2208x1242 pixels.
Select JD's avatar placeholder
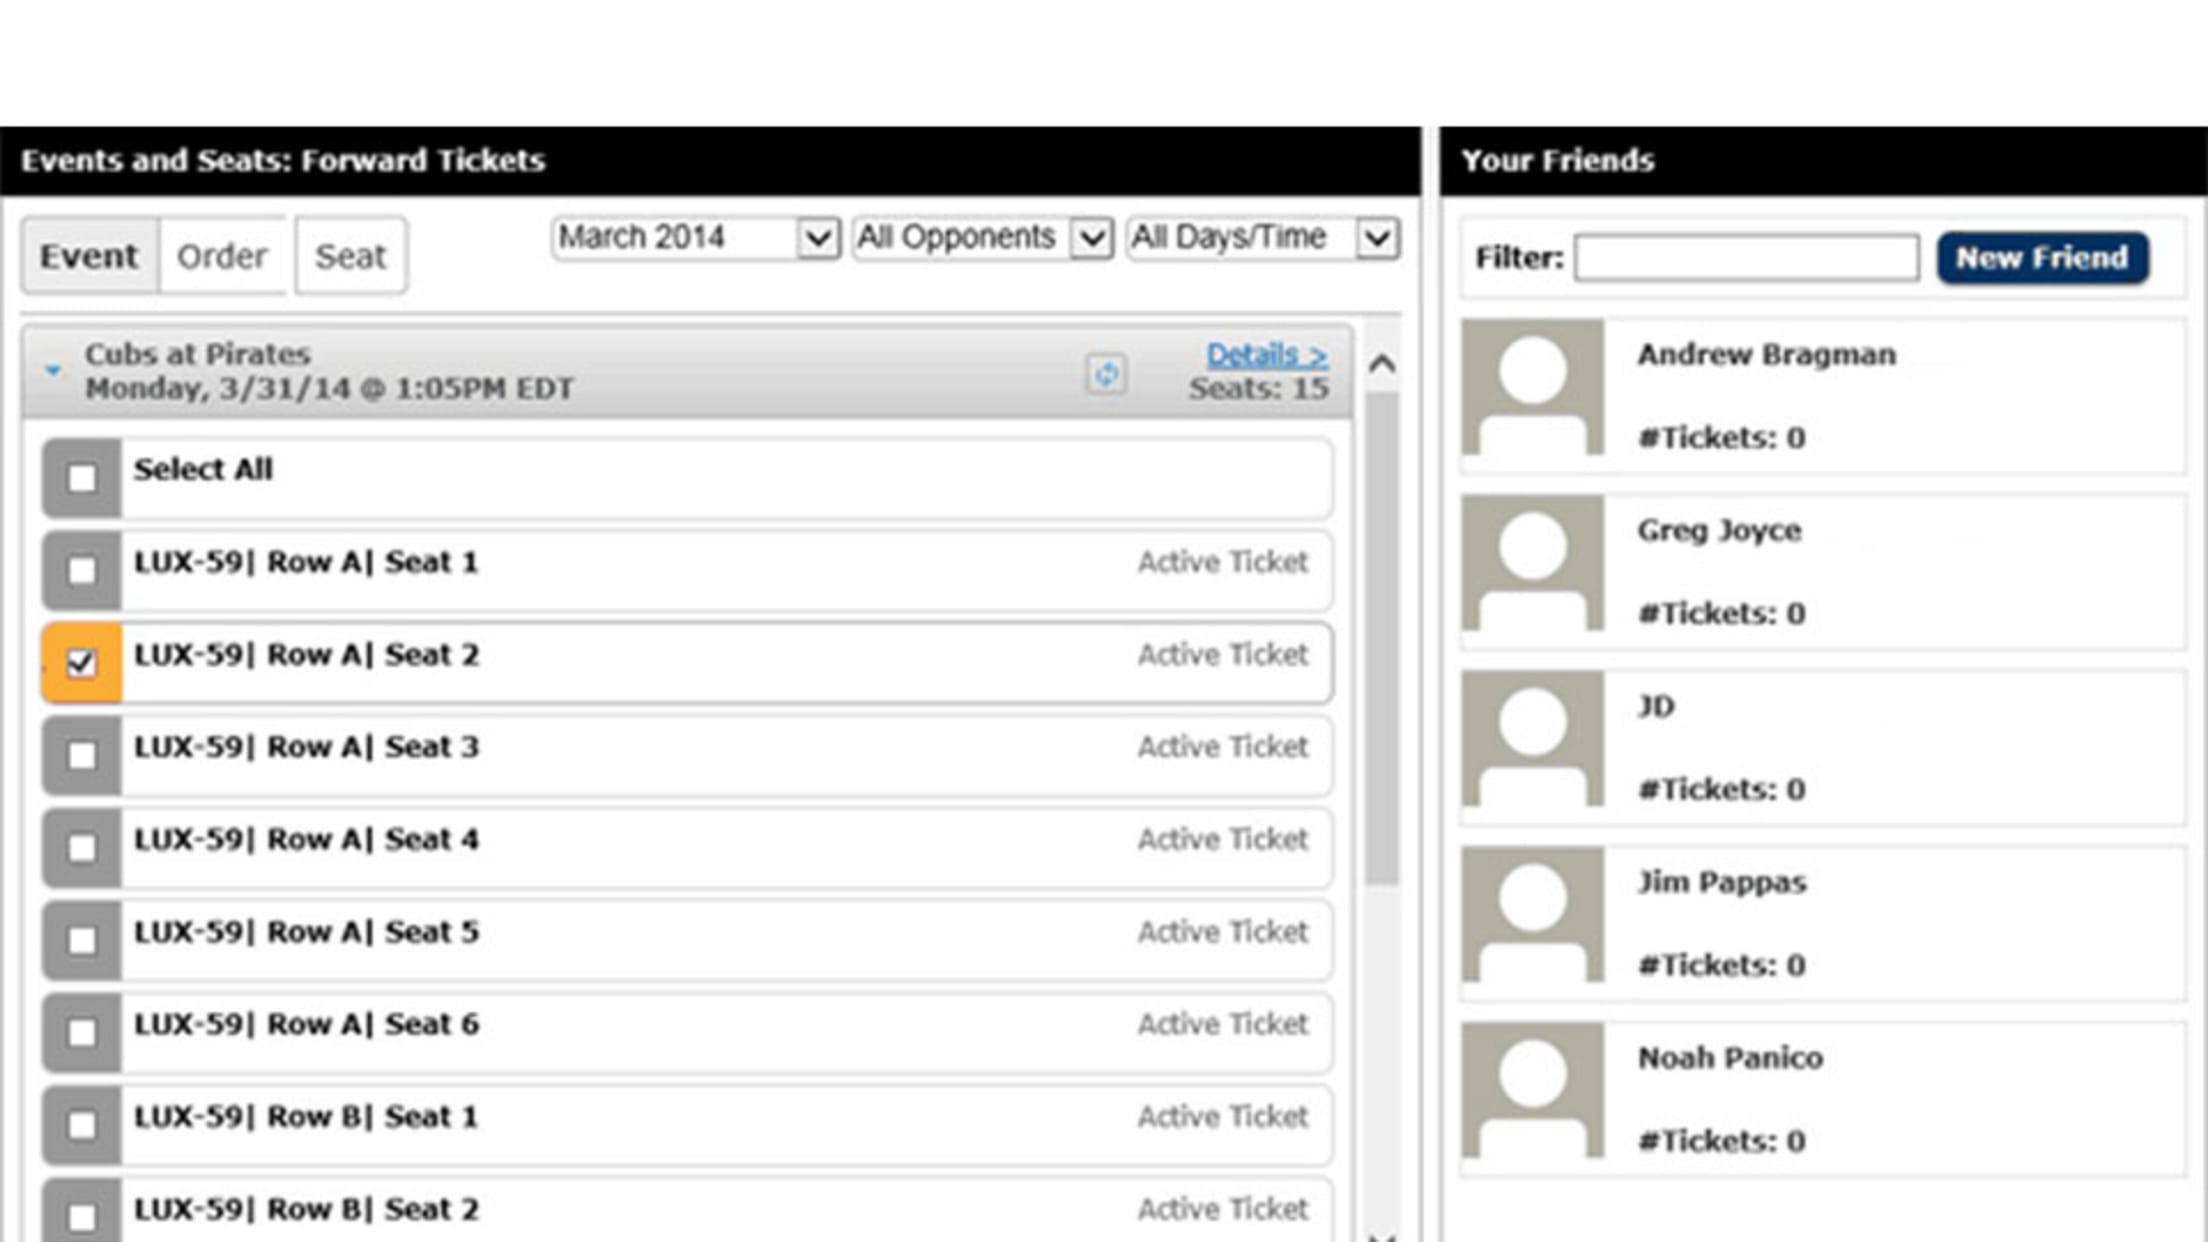[x=1532, y=739]
